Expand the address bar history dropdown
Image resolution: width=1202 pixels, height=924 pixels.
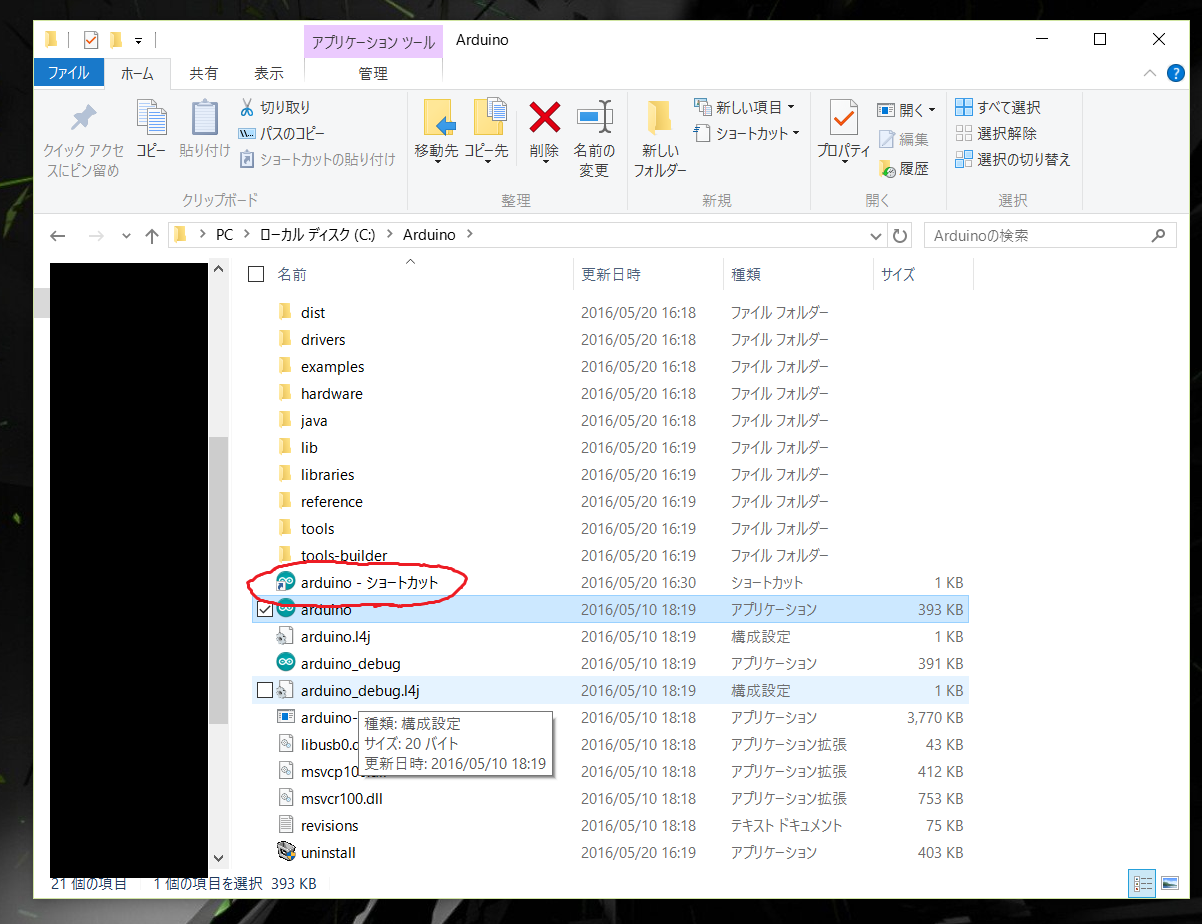pos(877,236)
